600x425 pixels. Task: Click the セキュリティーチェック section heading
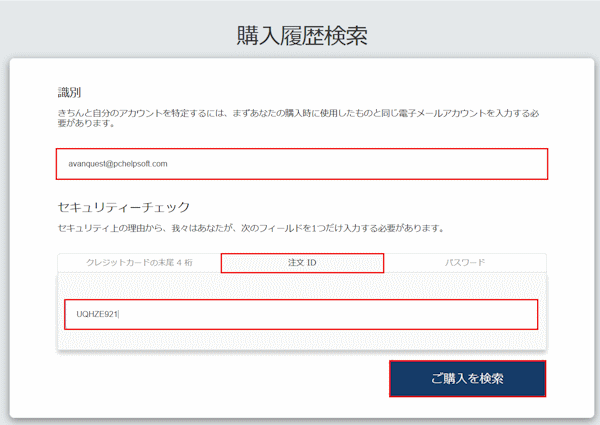click(124, 208)
